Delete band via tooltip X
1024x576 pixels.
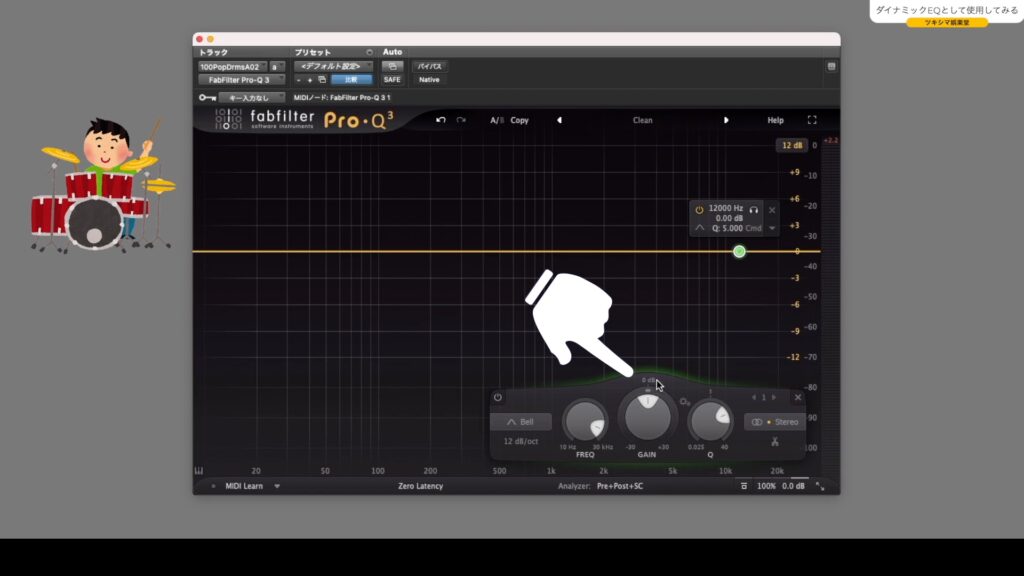[772, 210]
